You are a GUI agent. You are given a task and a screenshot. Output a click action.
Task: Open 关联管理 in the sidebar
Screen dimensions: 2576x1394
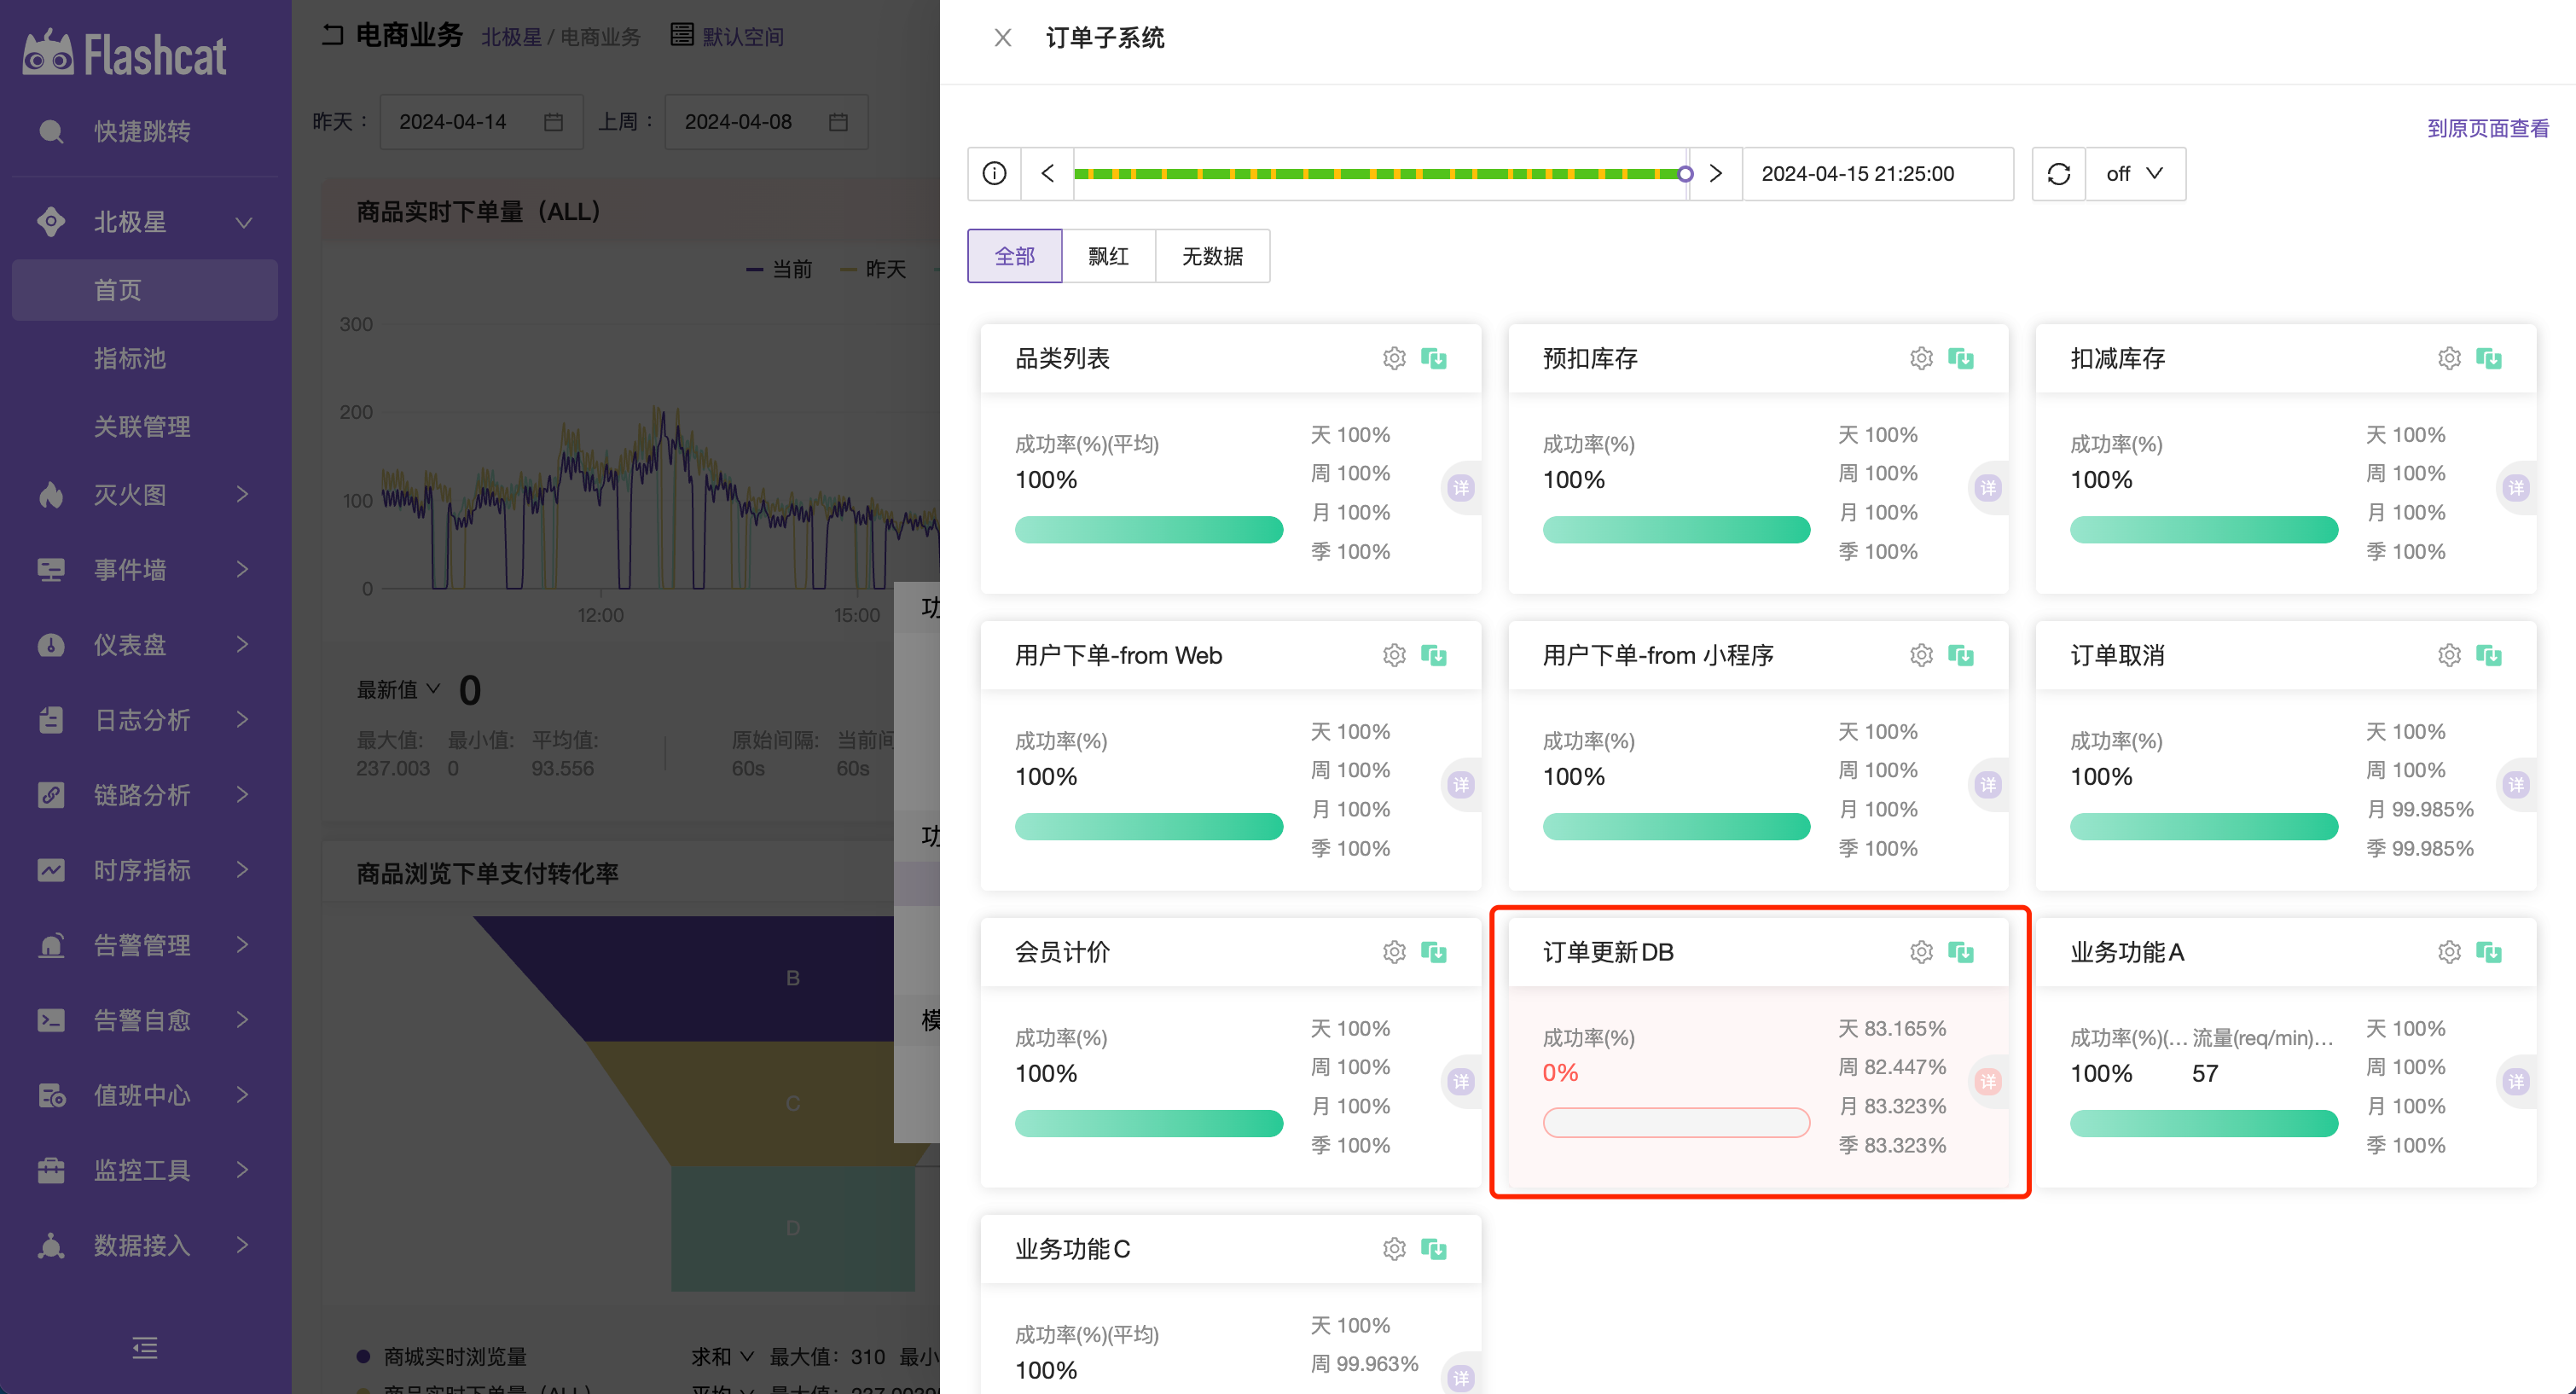coord(142,426)
